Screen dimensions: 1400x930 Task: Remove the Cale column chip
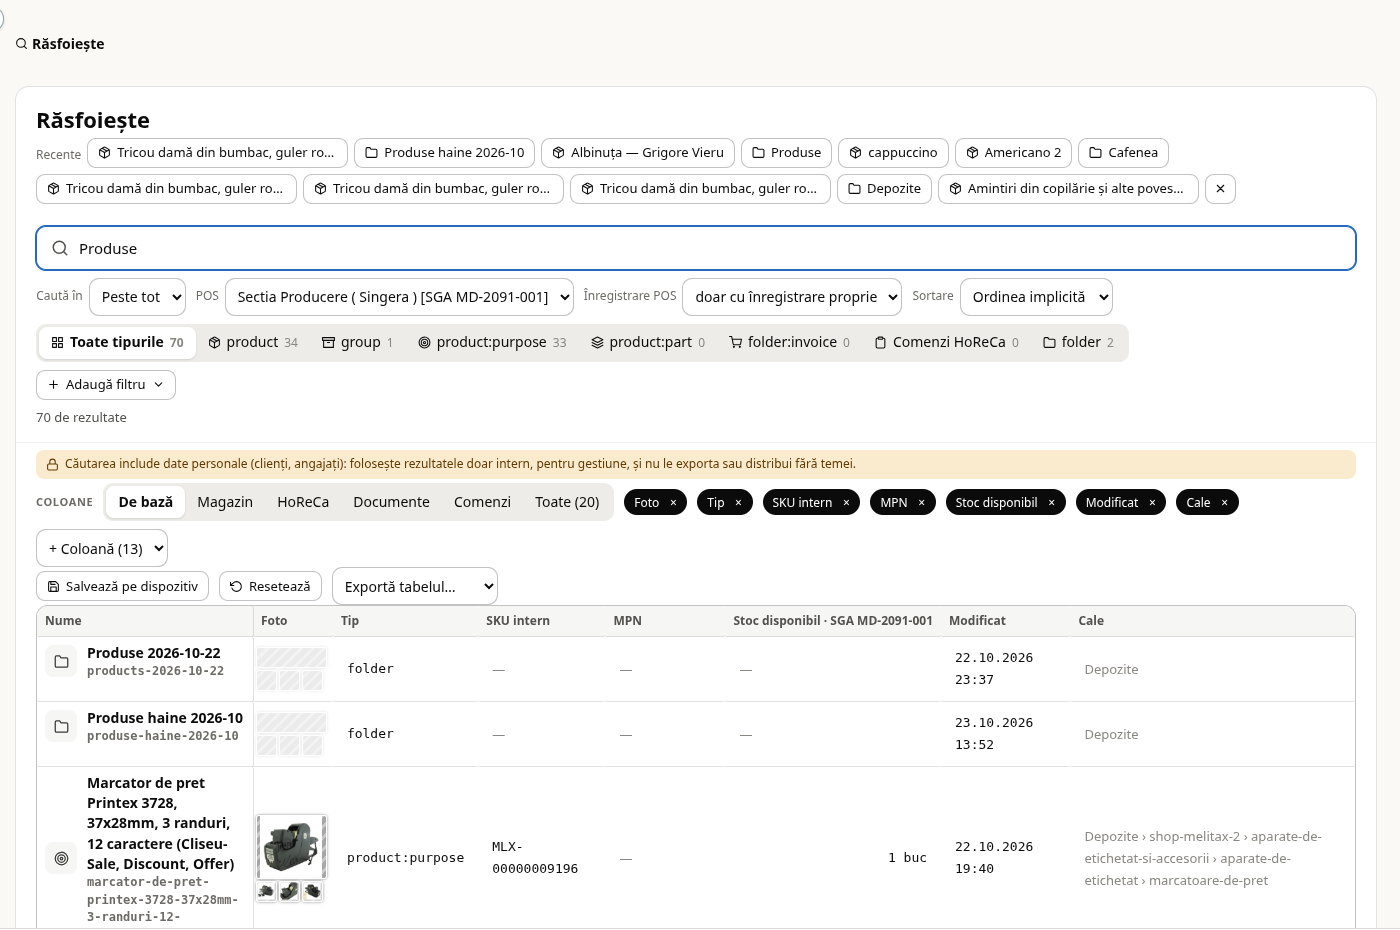pos(1224,503)
